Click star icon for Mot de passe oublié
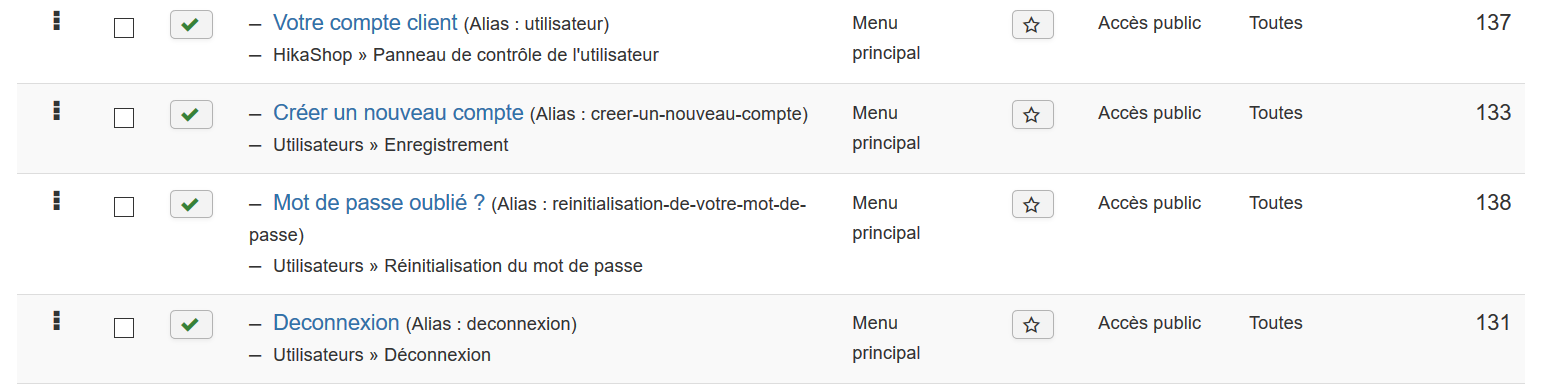1544x385 pixels. pyautogui.click(x=1033, y=205)
